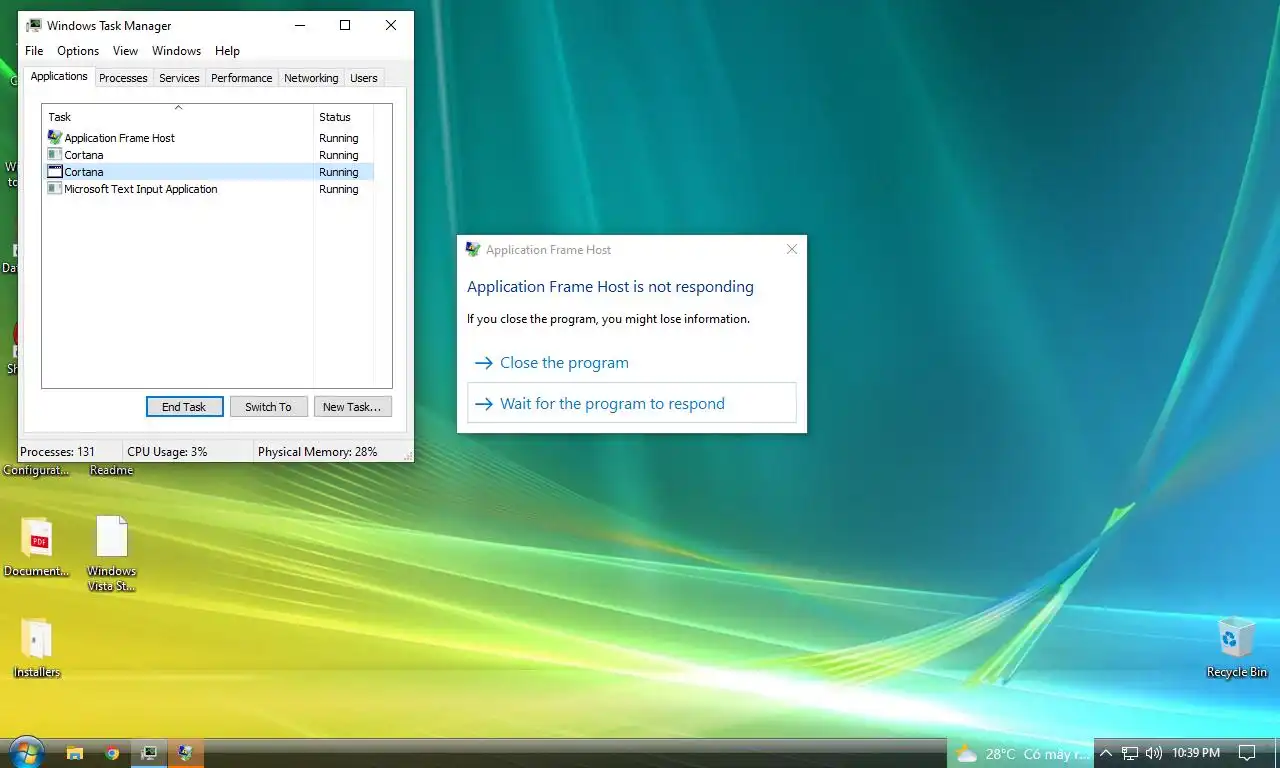1280x768 pixels.
Task: Click the Application Frame Host row icon
Action: pyautogui.click(x=55, y=138)
